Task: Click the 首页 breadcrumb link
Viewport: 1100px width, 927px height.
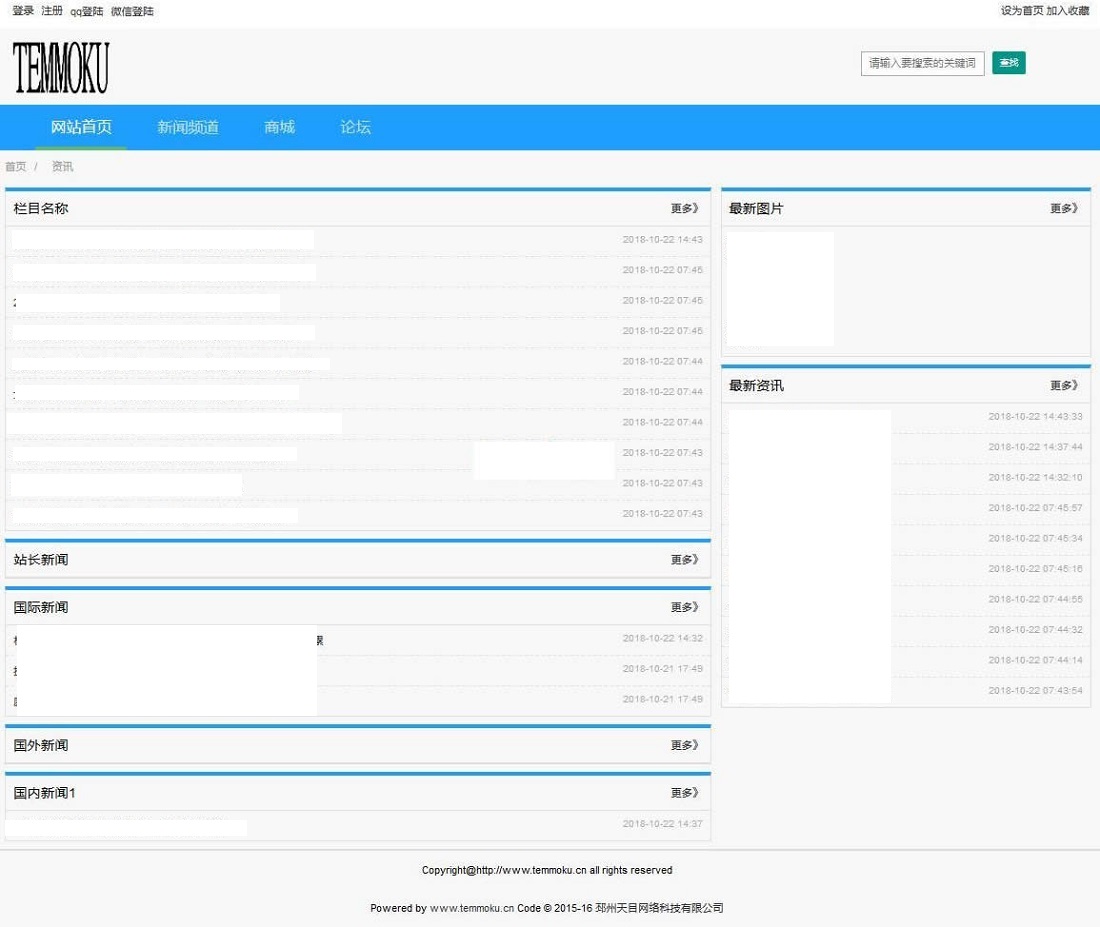Action: [x=16, y=167]
